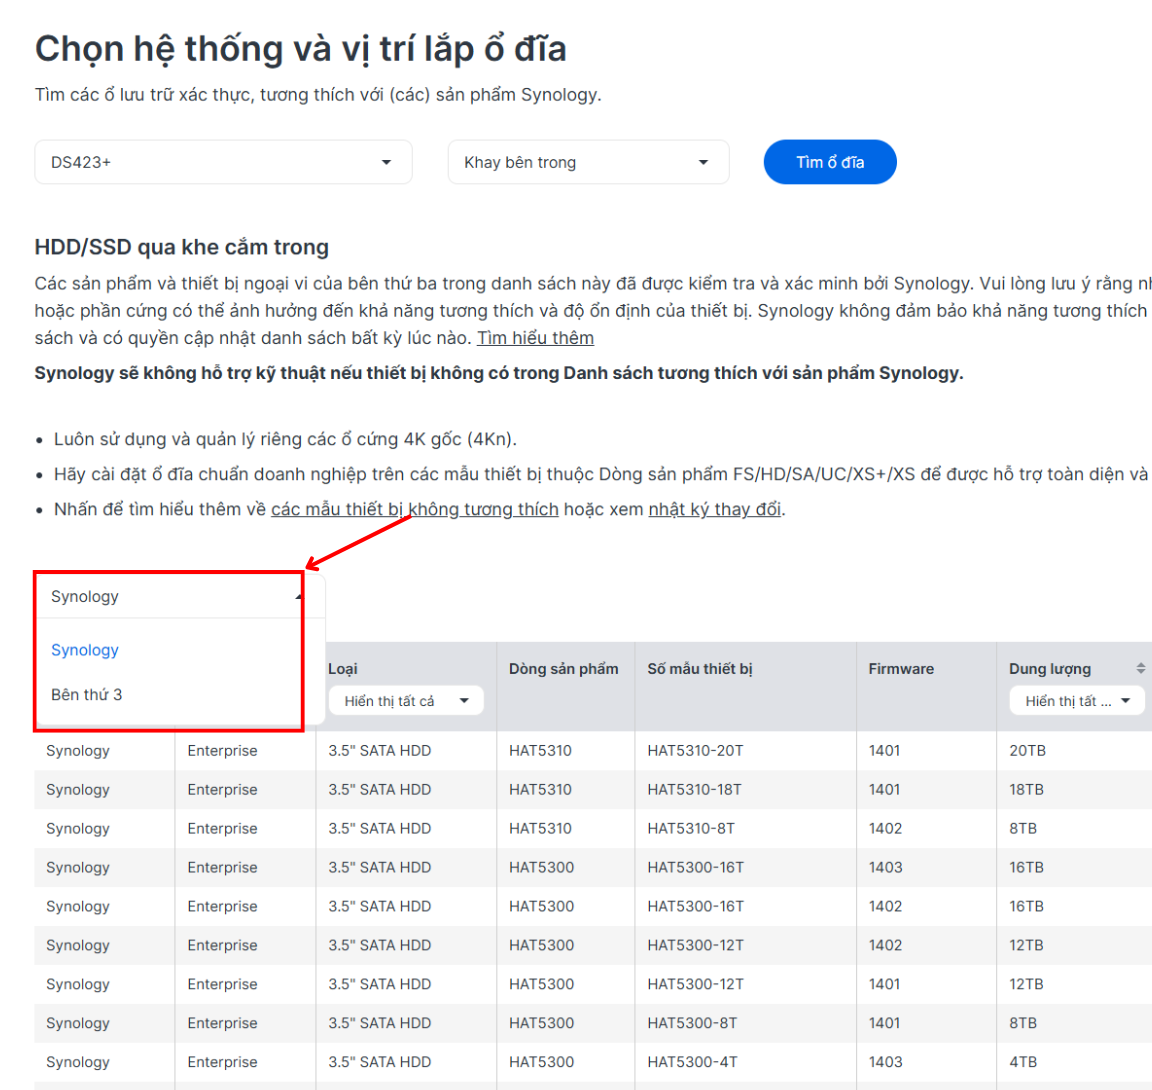Click heading Chọn hệ thống và vị trí lắp ổ đĩa
This screenshot has height=1090, width=1152.
click(300, 49)
